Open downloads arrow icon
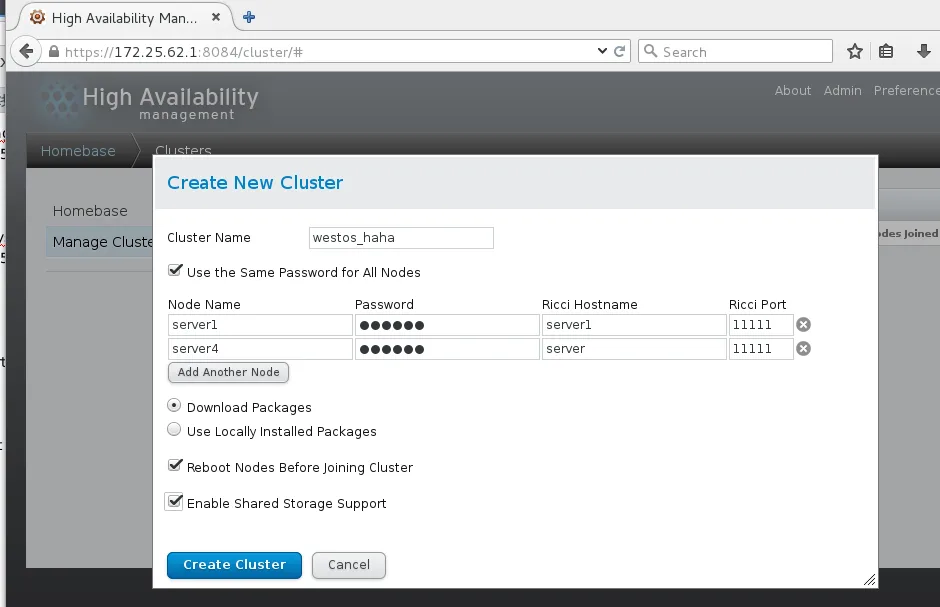 (x=924, y=52)
